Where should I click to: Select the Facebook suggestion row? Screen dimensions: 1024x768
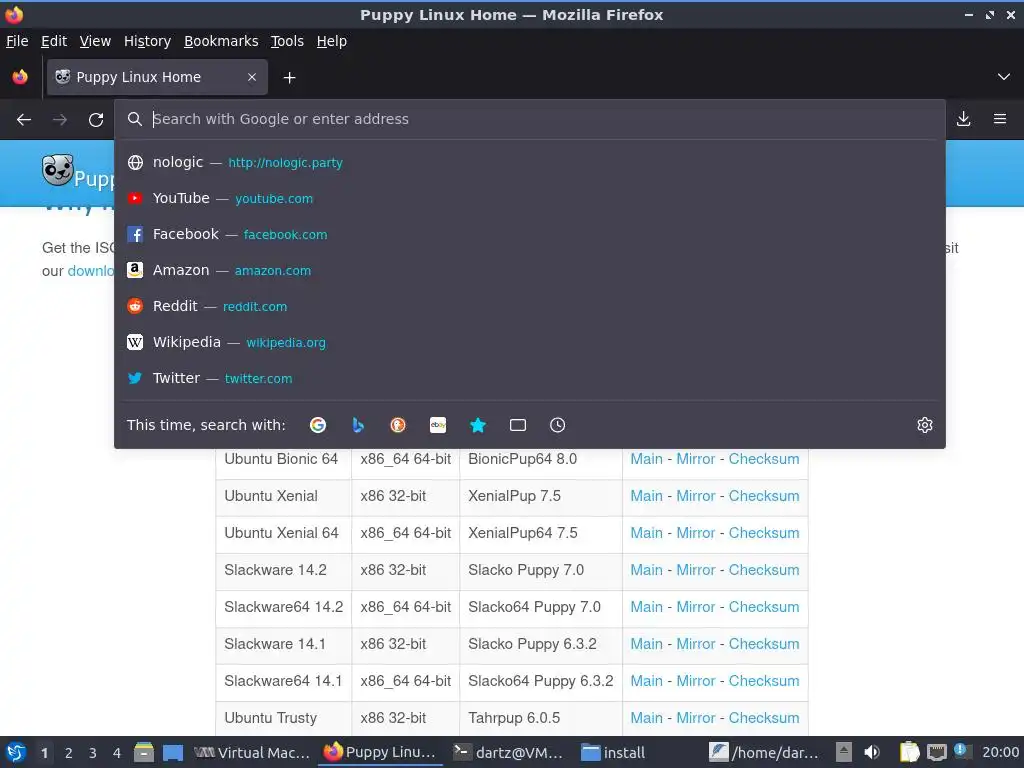tap(530, 234)
